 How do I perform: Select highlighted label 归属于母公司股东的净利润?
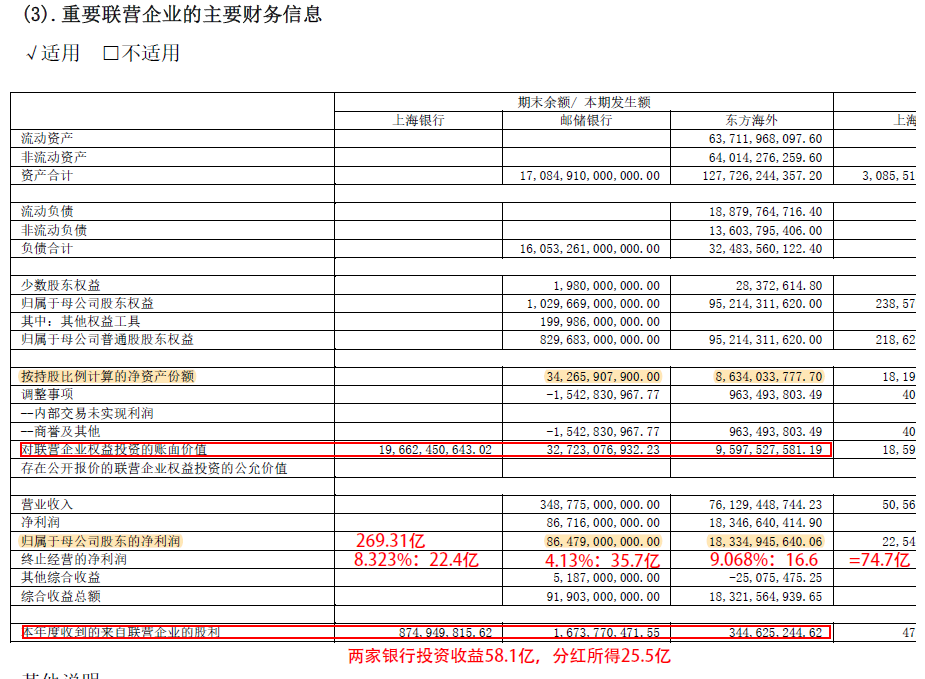101,541
